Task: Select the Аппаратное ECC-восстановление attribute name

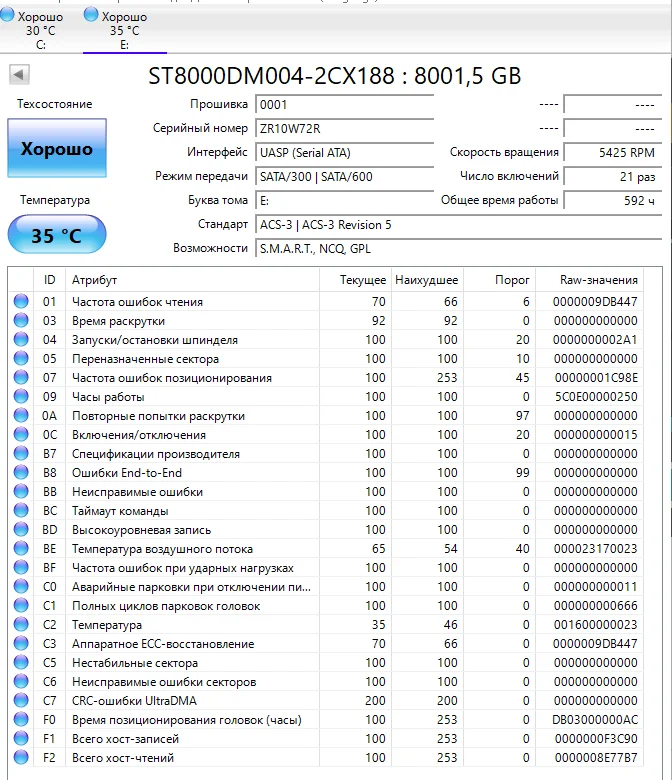Action: (163, 644)
